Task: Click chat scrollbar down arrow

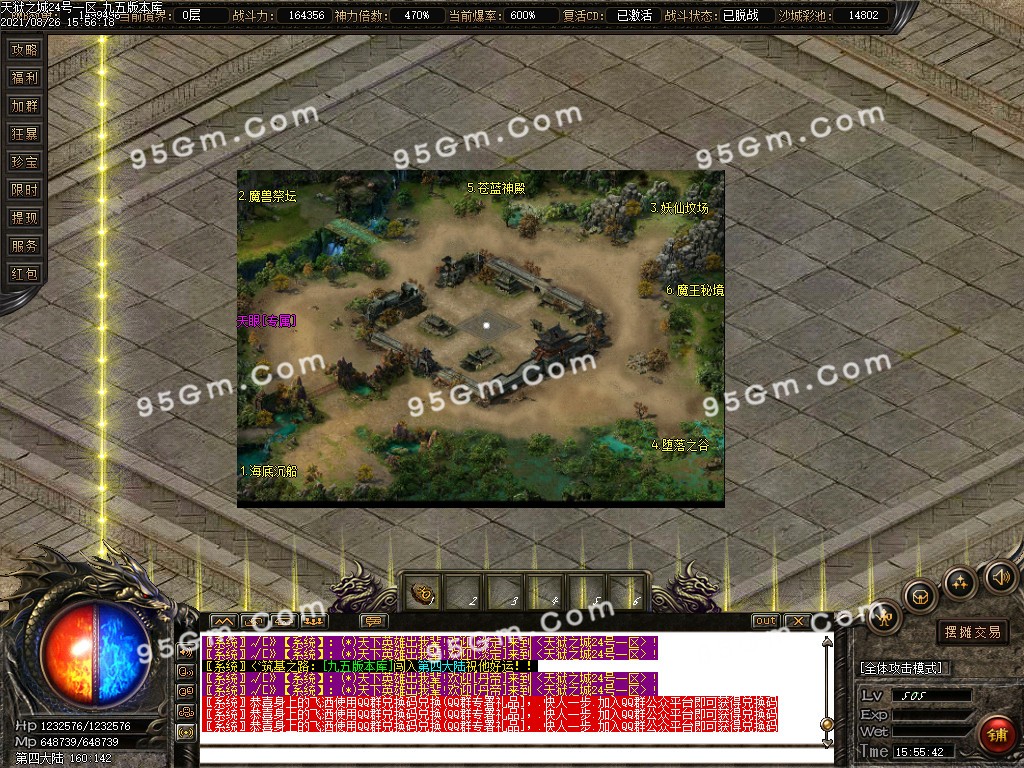Action: tap(827, 743)
